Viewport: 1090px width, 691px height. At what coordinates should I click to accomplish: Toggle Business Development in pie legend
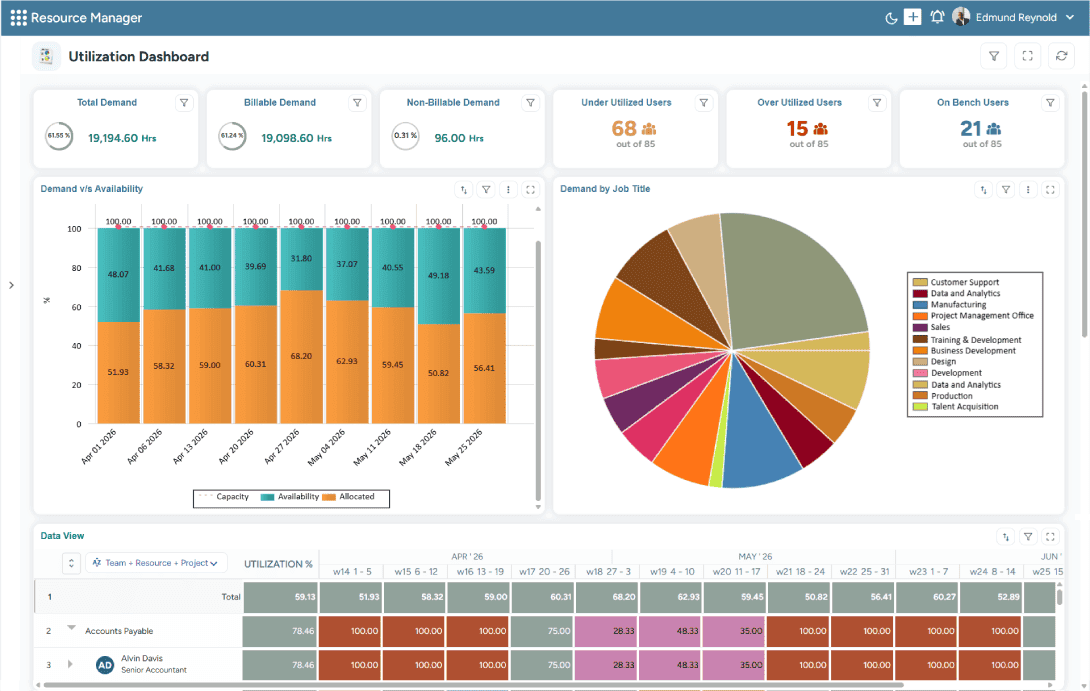coord(964,351)
